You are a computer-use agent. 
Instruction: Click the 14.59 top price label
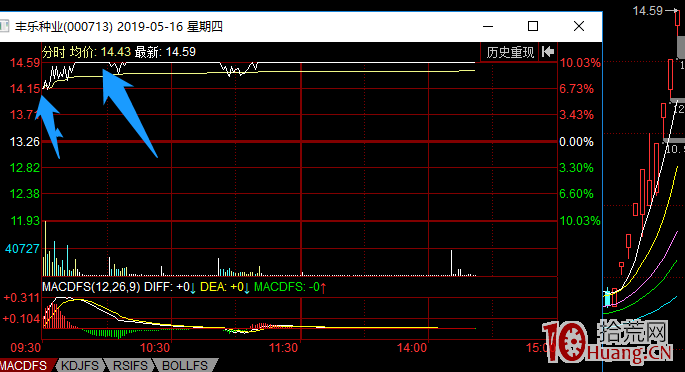click(x=25, y=63)
